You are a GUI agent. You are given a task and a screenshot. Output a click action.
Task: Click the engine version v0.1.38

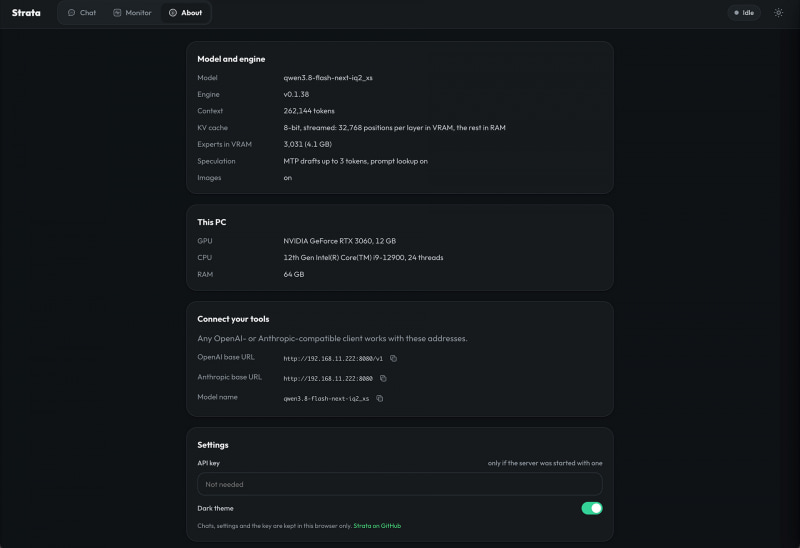(296, 94)
